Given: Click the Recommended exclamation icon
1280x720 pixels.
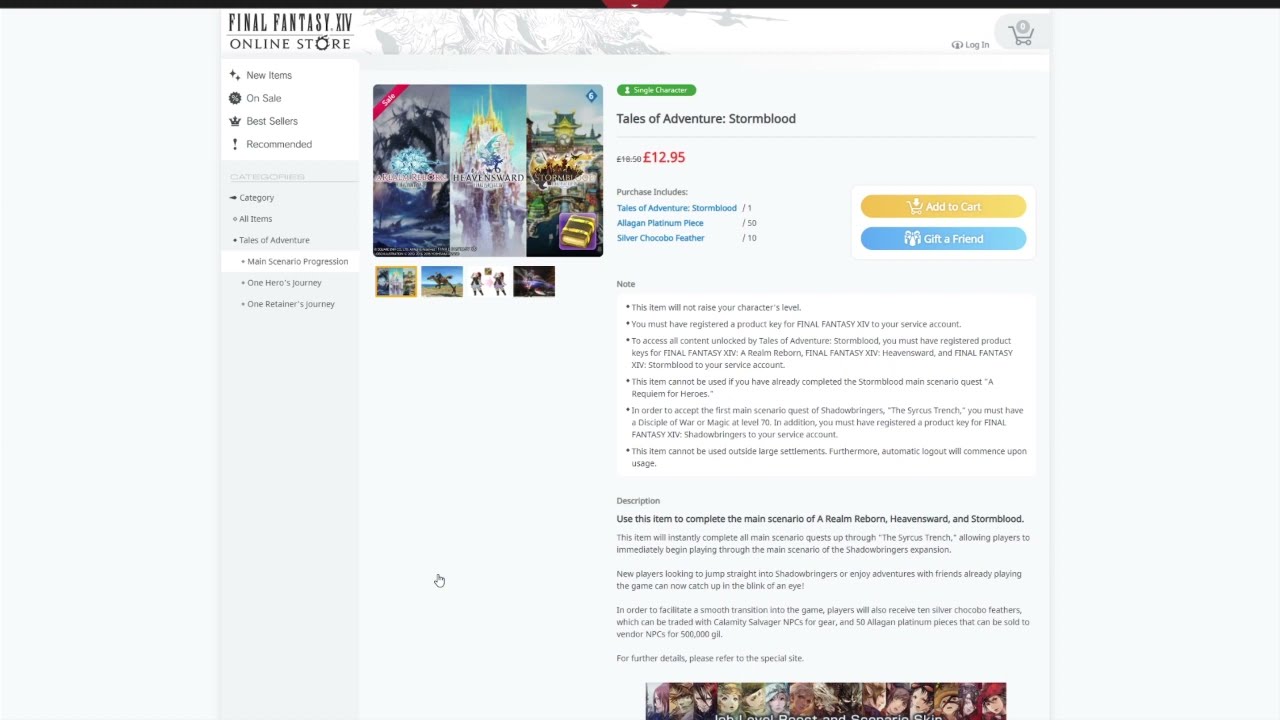Looking at the screenshot, I should coord(235,144).
